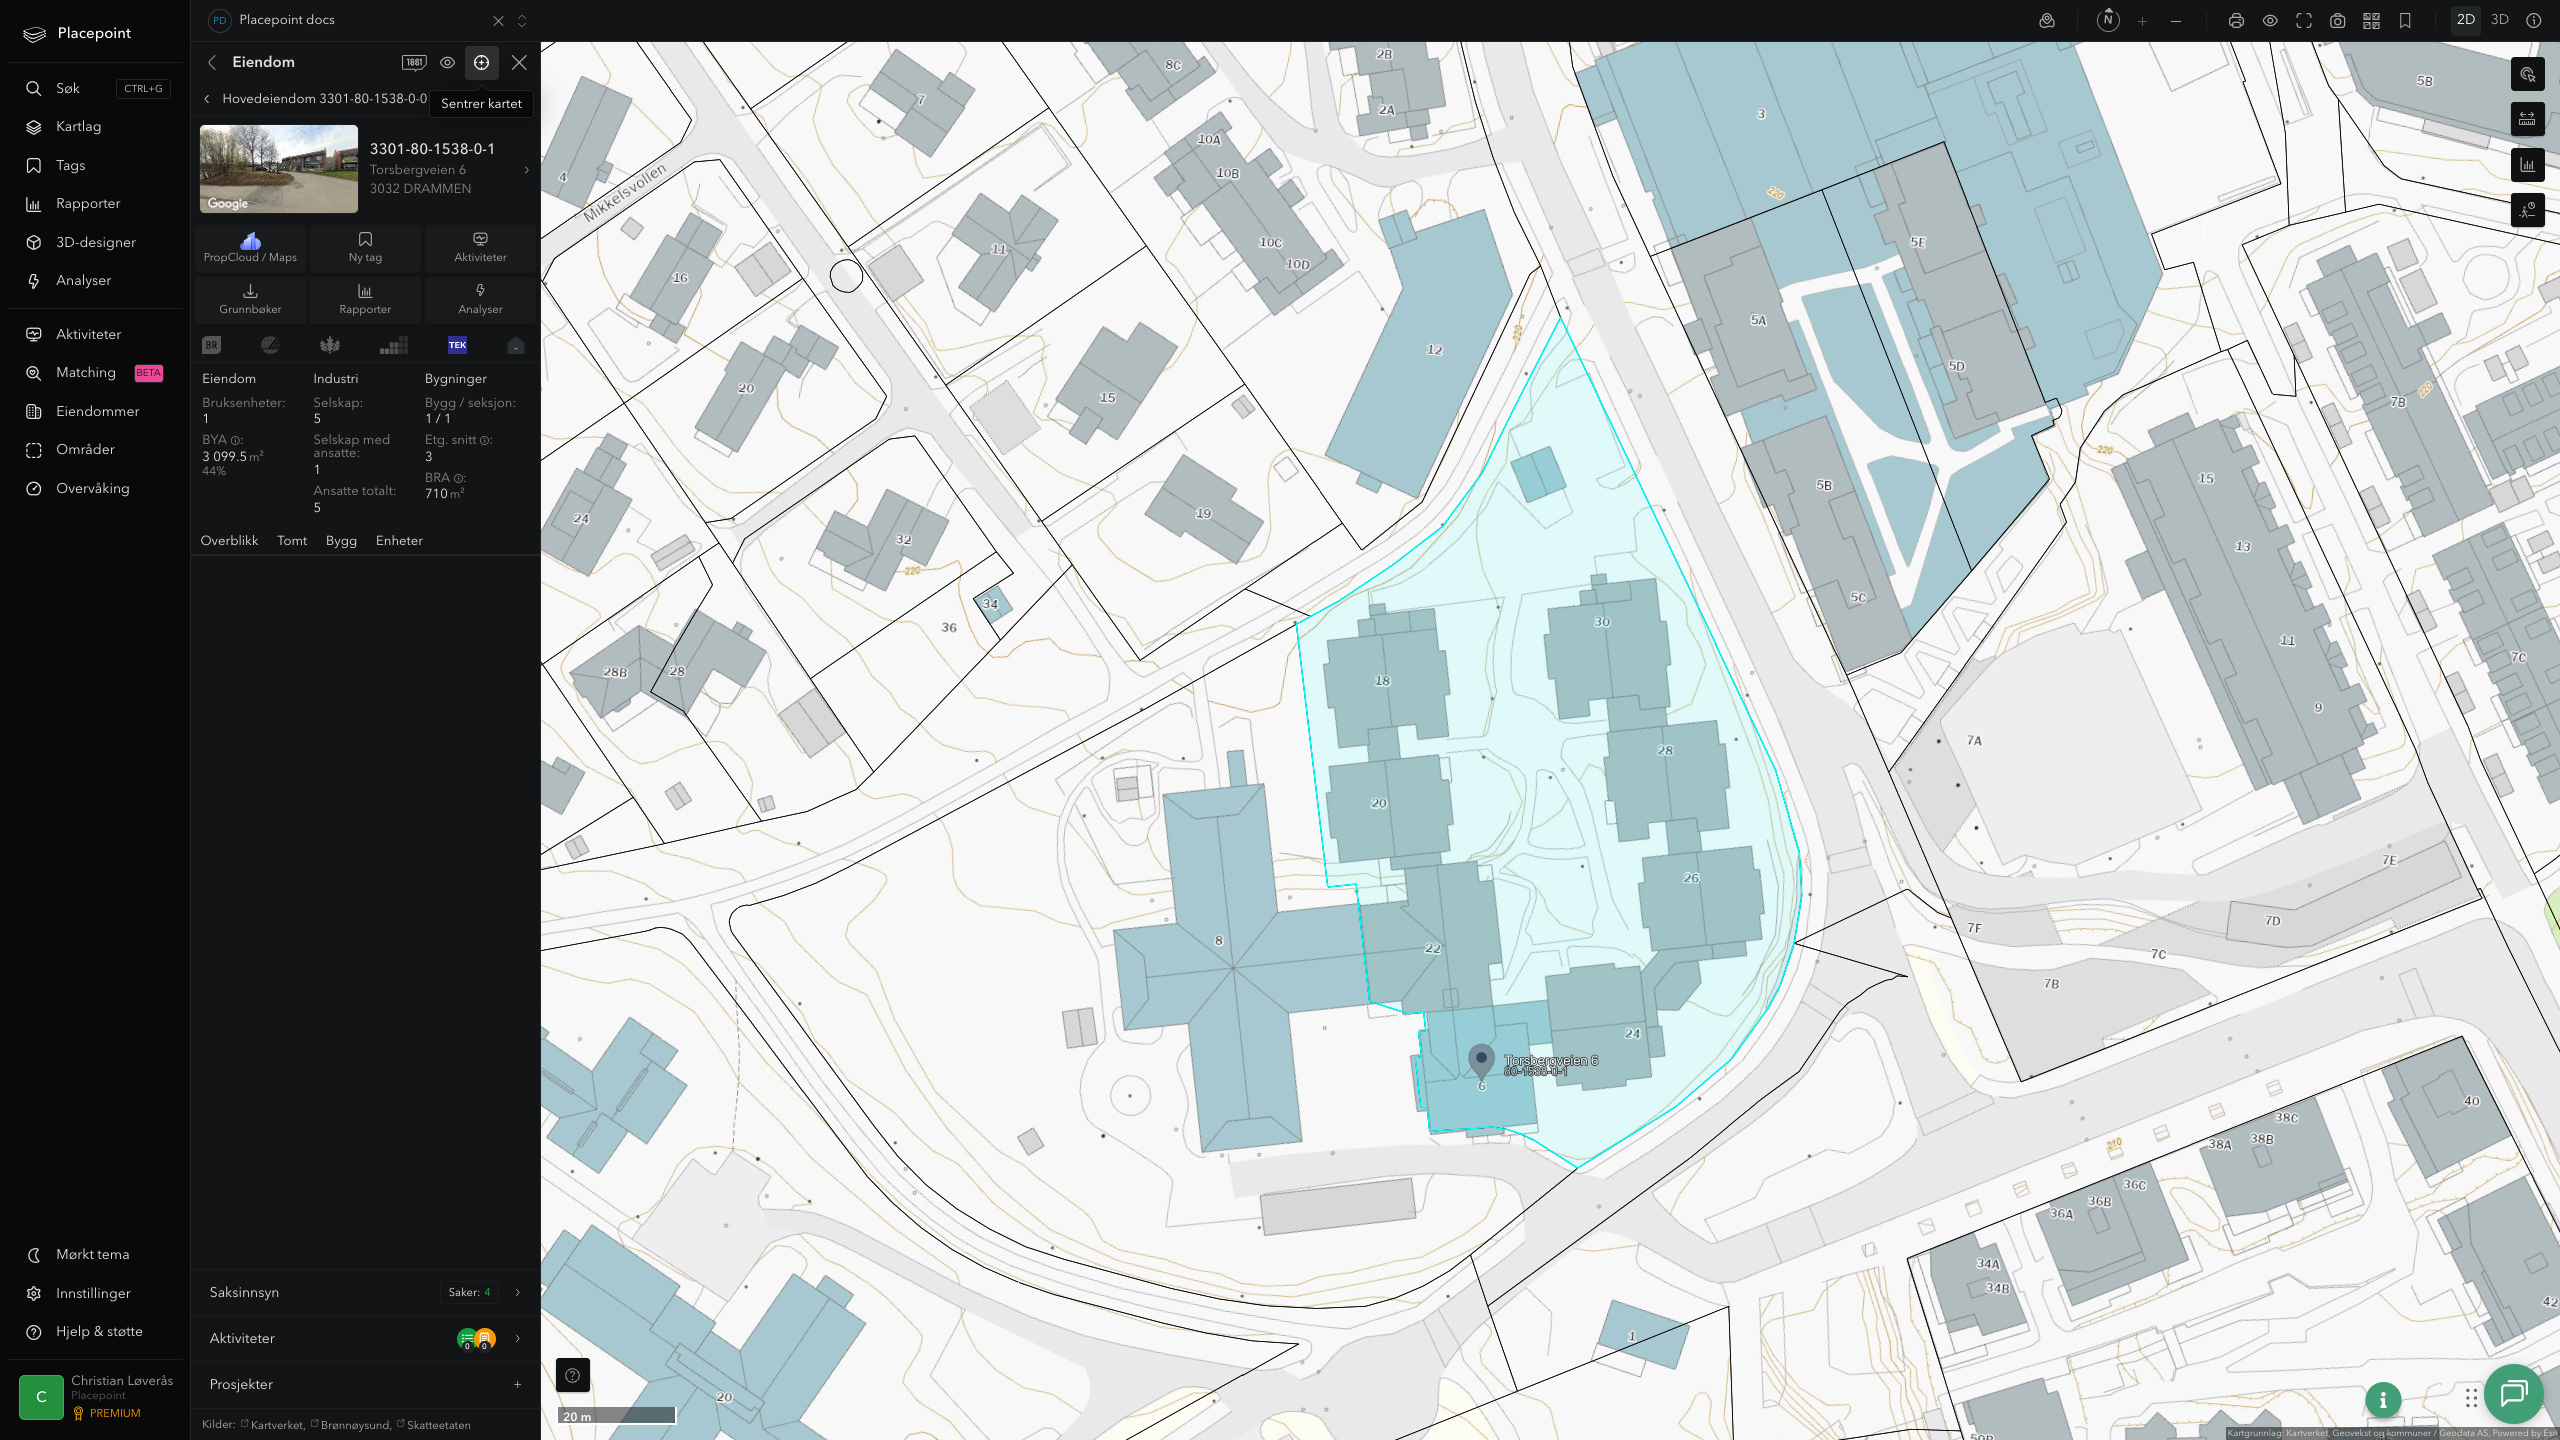Click the Nordic Swan ecolabel badge icon

[270, 345]
